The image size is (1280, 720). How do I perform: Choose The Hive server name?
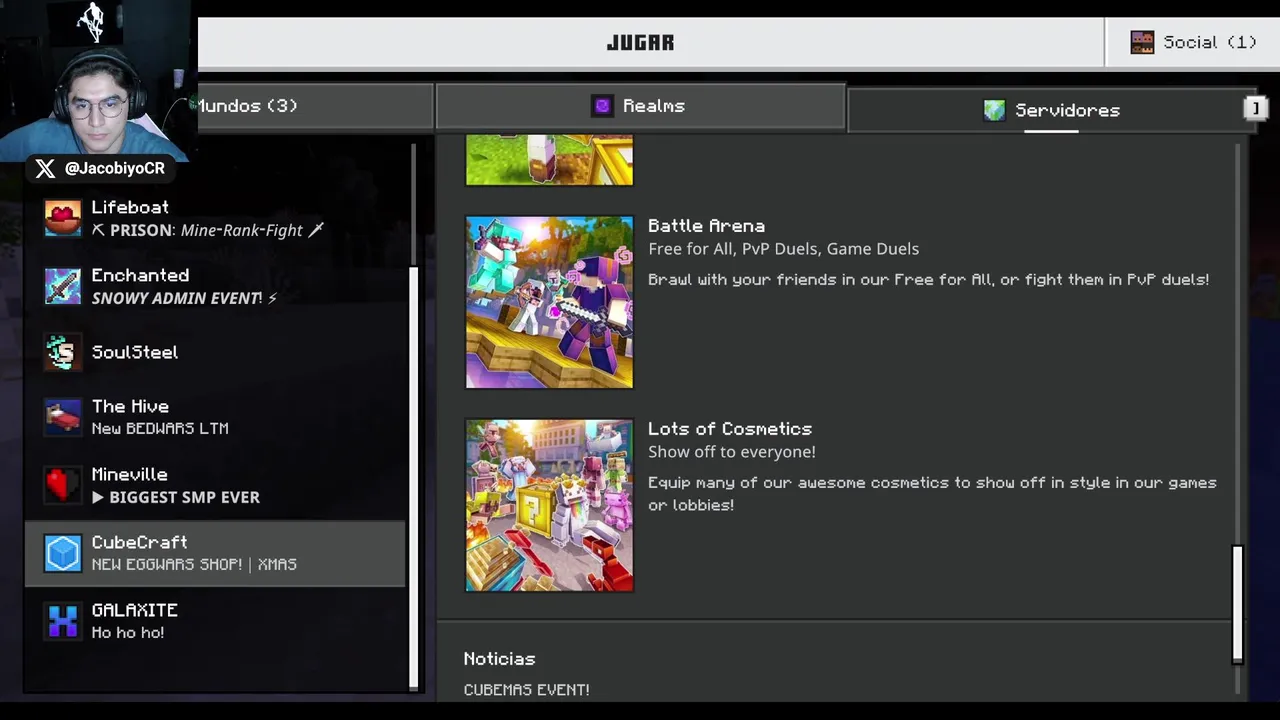pyautogui.click(x=130, y=406)
